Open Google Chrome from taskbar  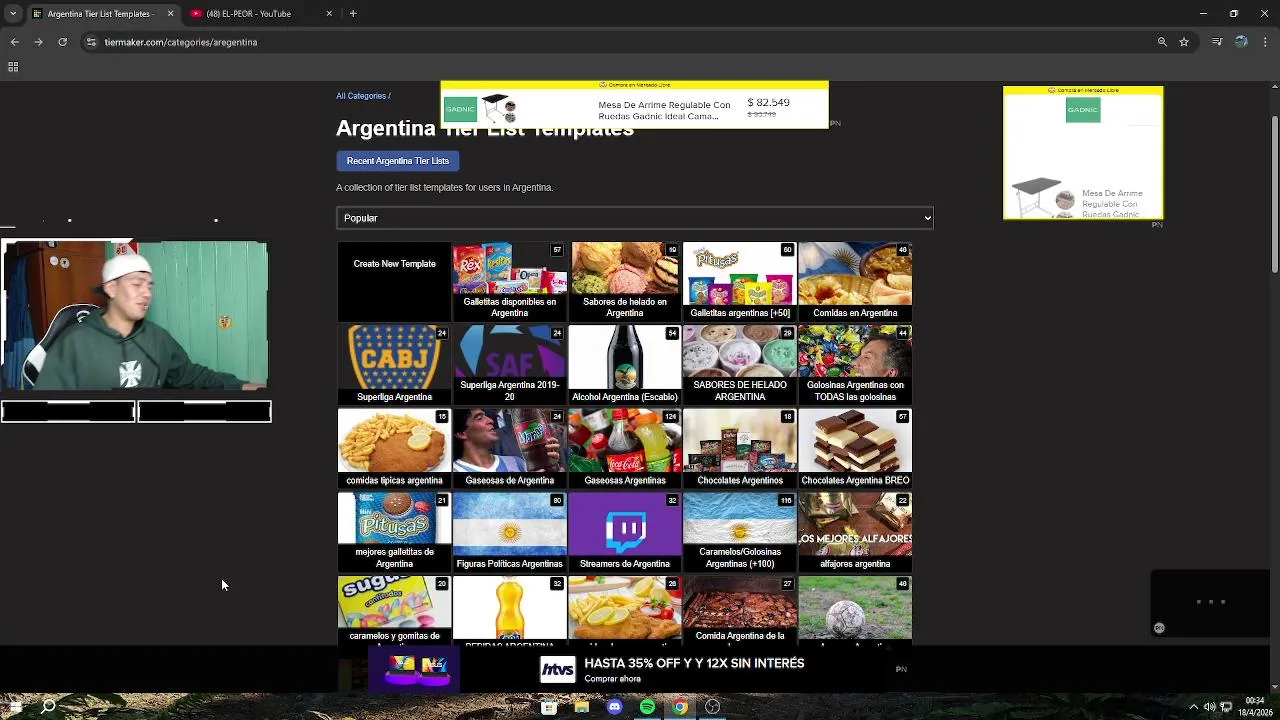680,707
